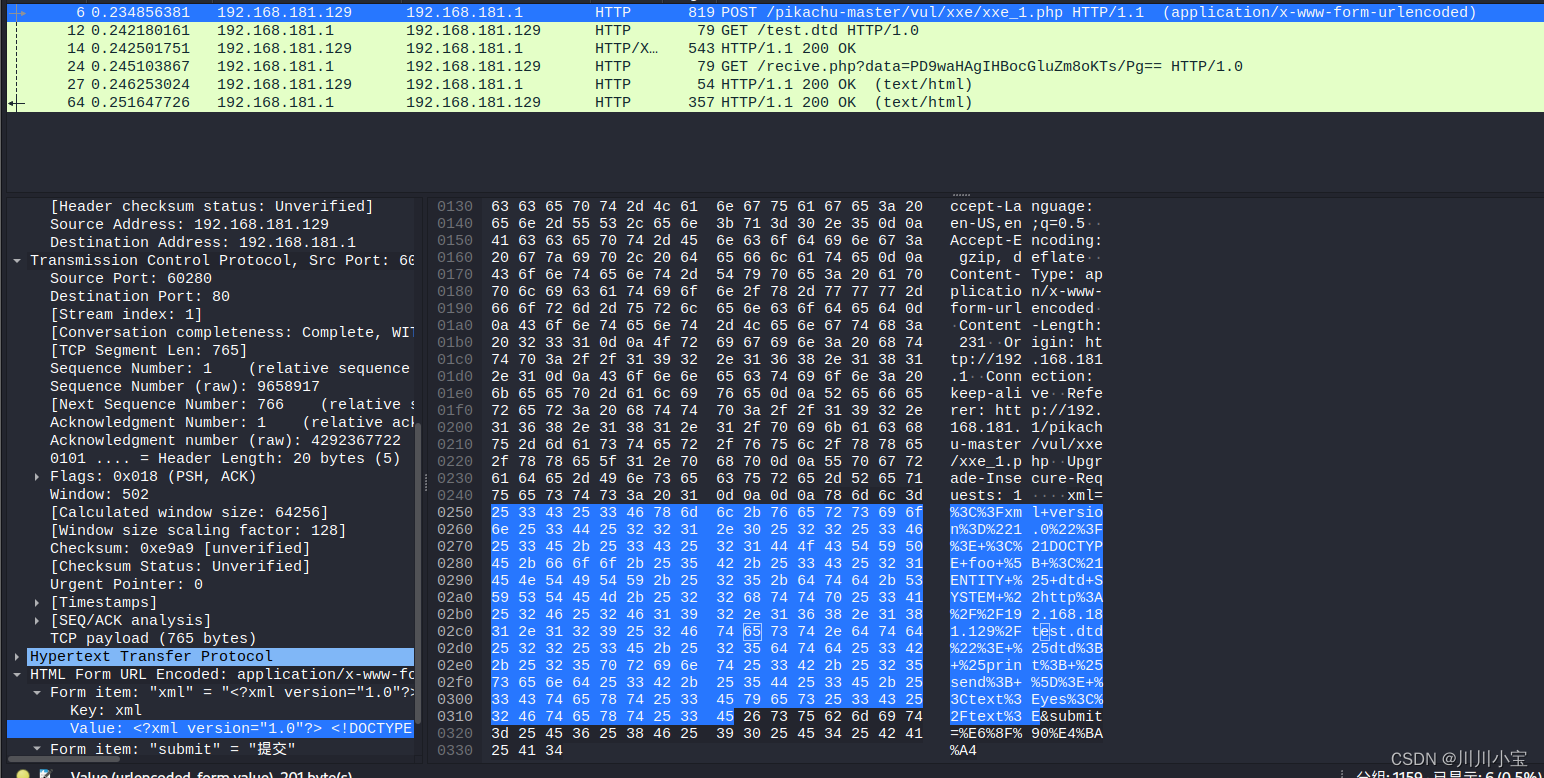
Task: Click hex offset 0330 last row
Action: pos(454,750)
